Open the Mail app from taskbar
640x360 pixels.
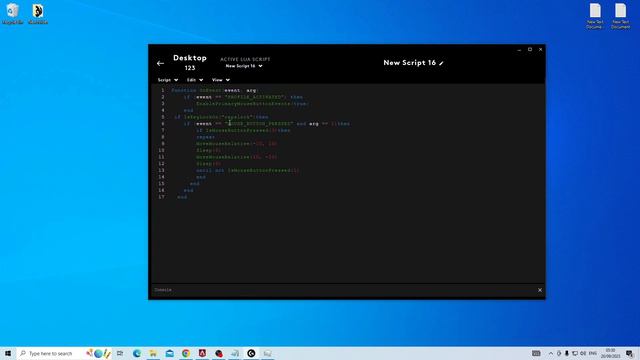169,353
